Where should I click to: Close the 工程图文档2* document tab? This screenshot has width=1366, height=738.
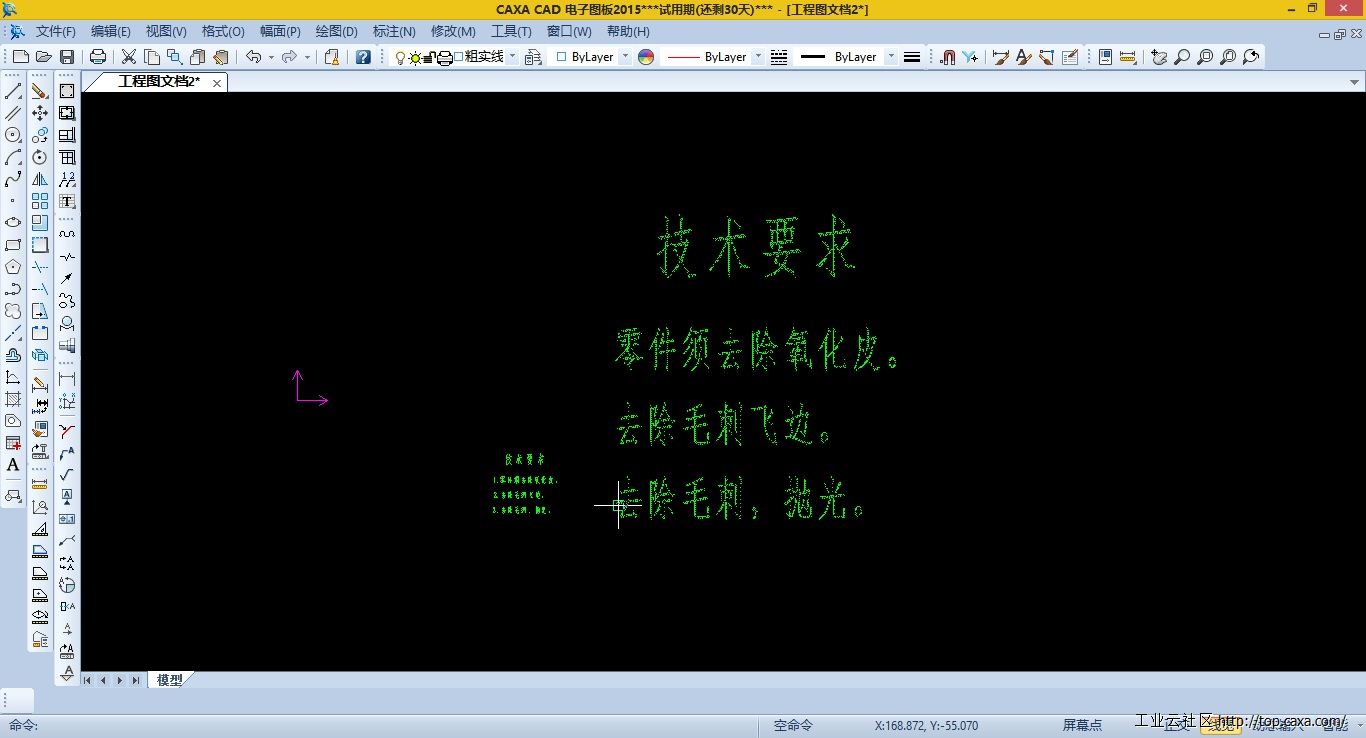(x=217, y=83)
